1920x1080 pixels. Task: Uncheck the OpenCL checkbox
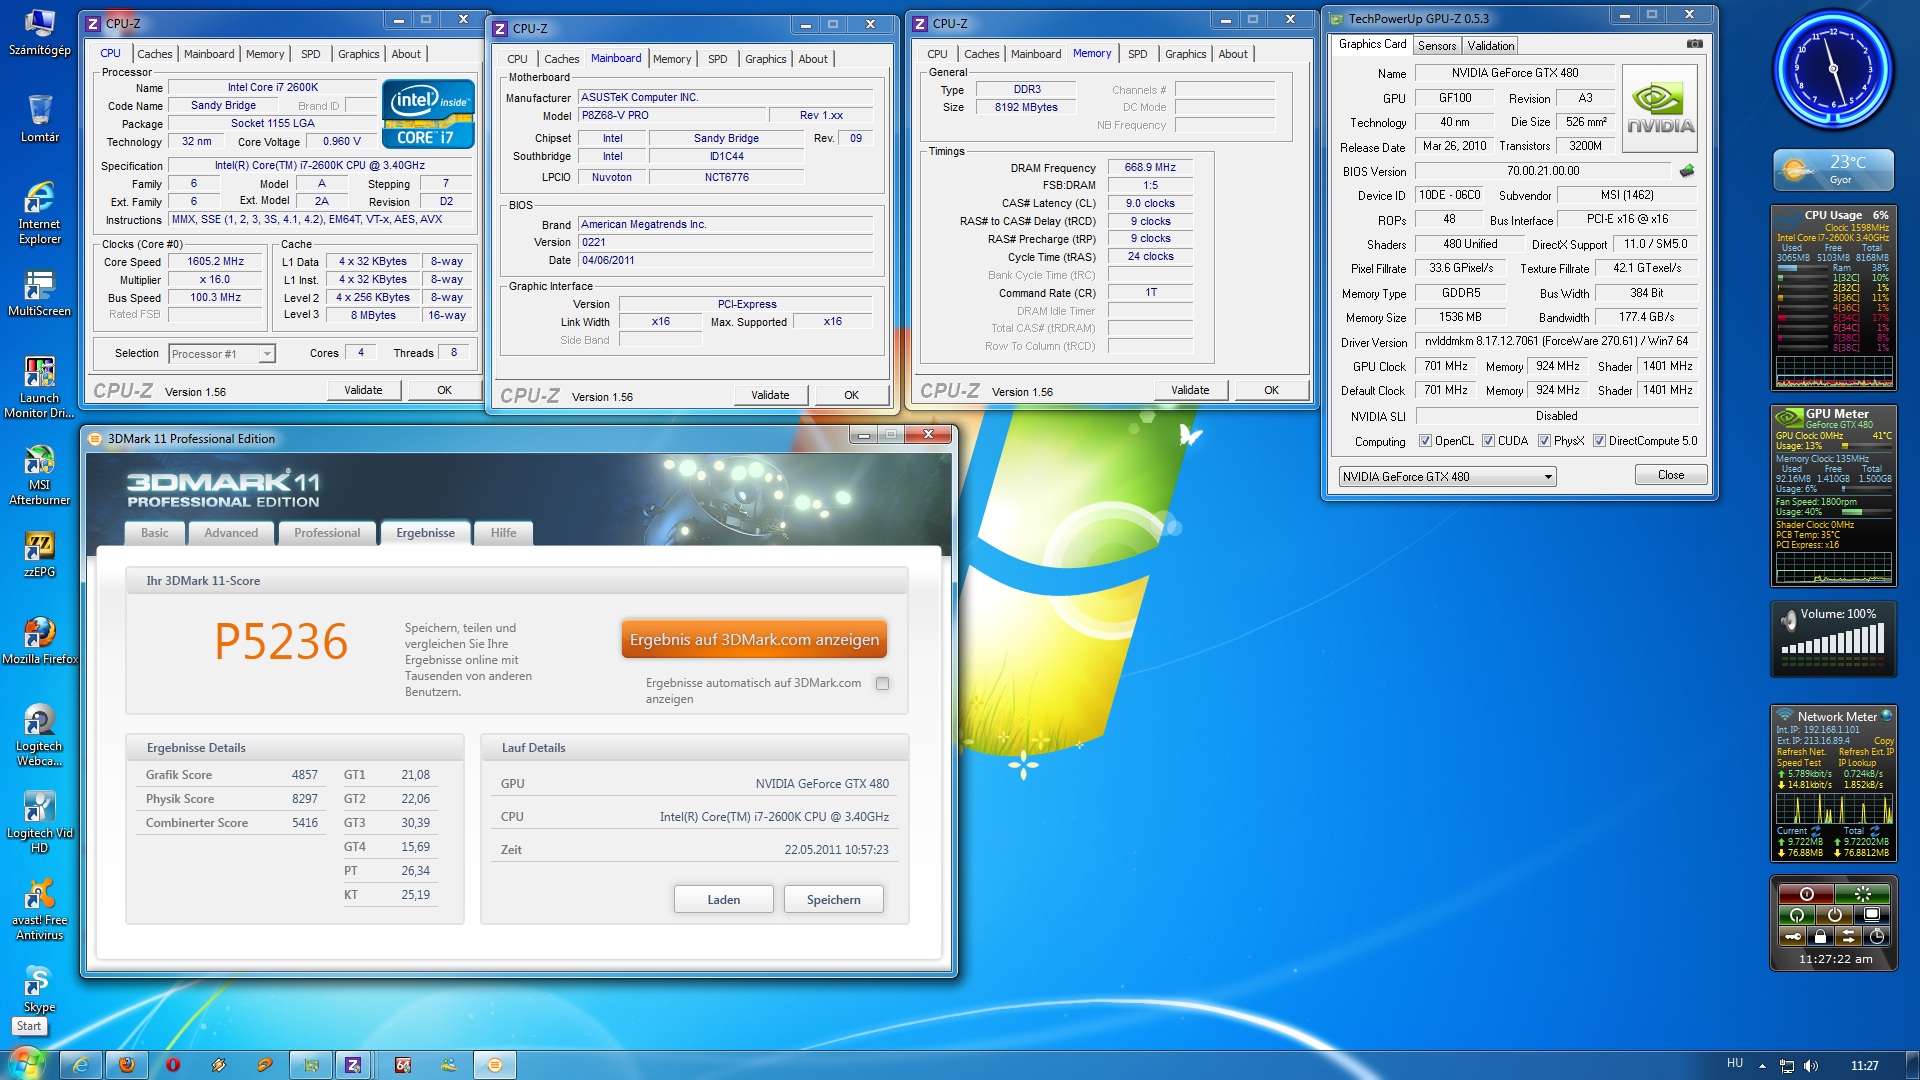coord(1425,441)
